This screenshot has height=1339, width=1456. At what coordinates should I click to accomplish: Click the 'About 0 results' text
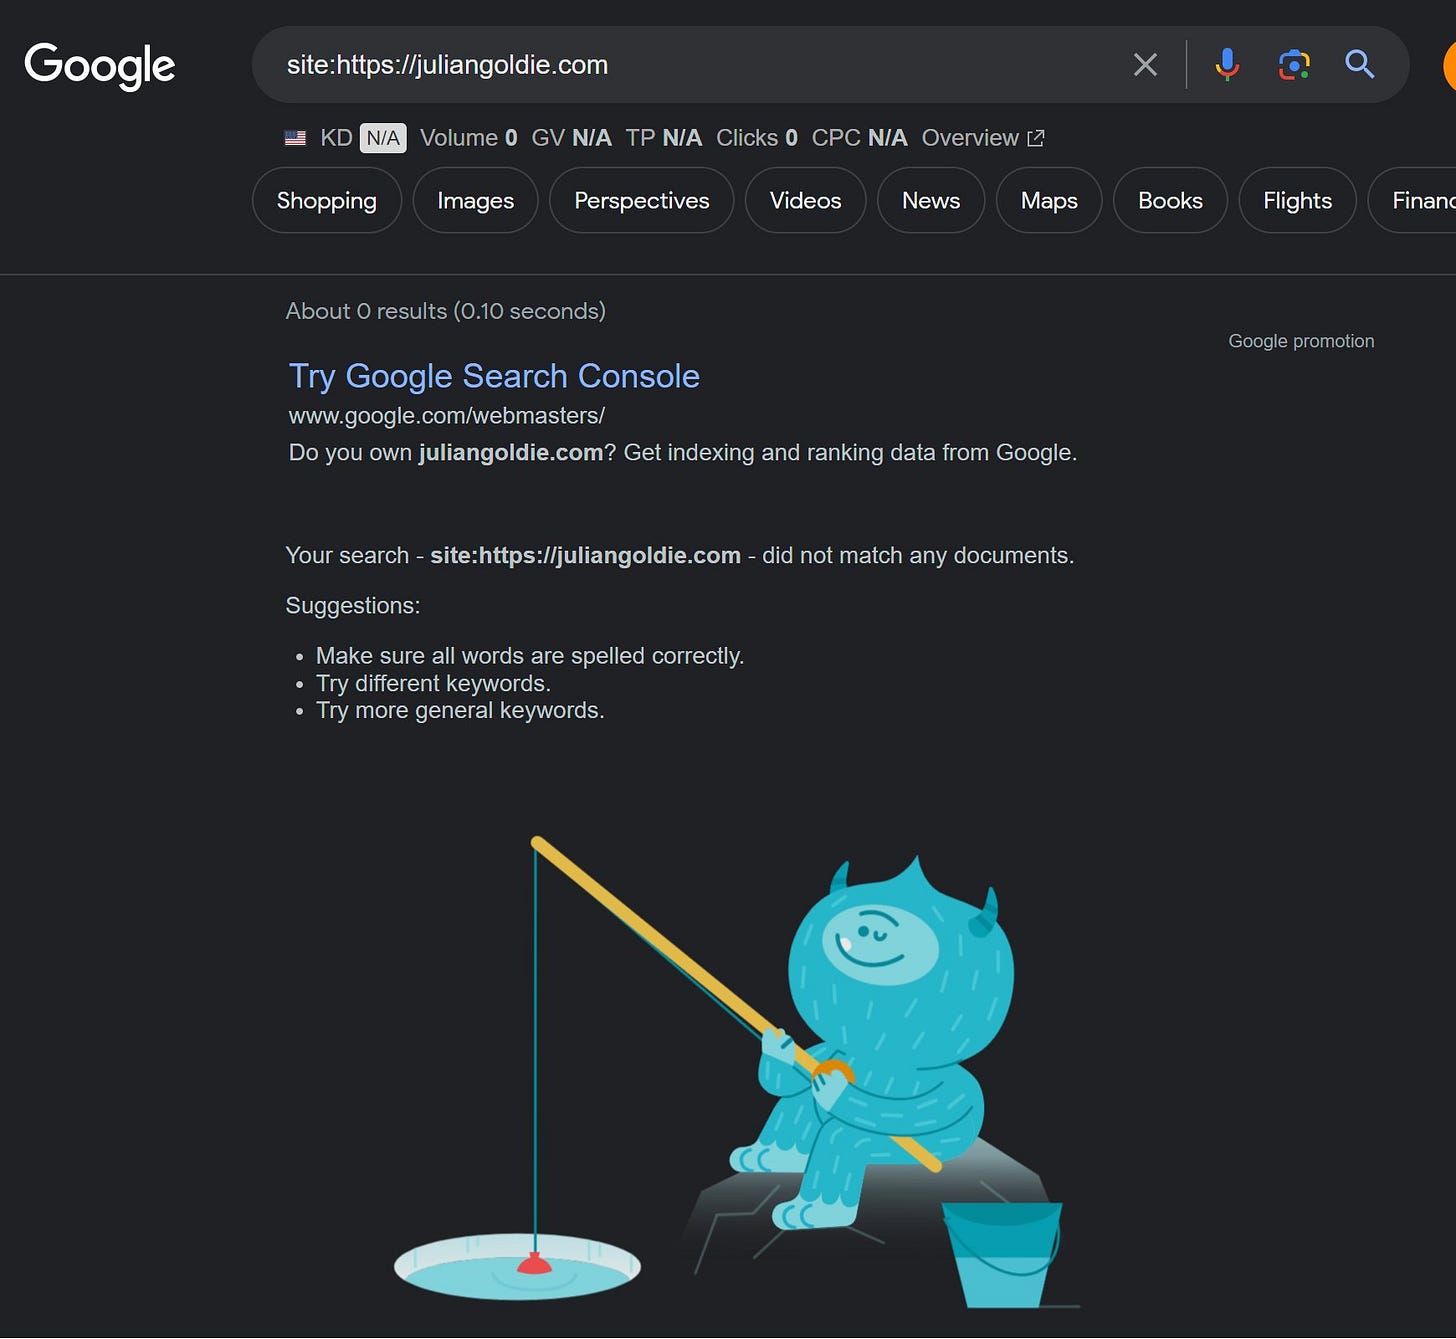click(445, 311)
